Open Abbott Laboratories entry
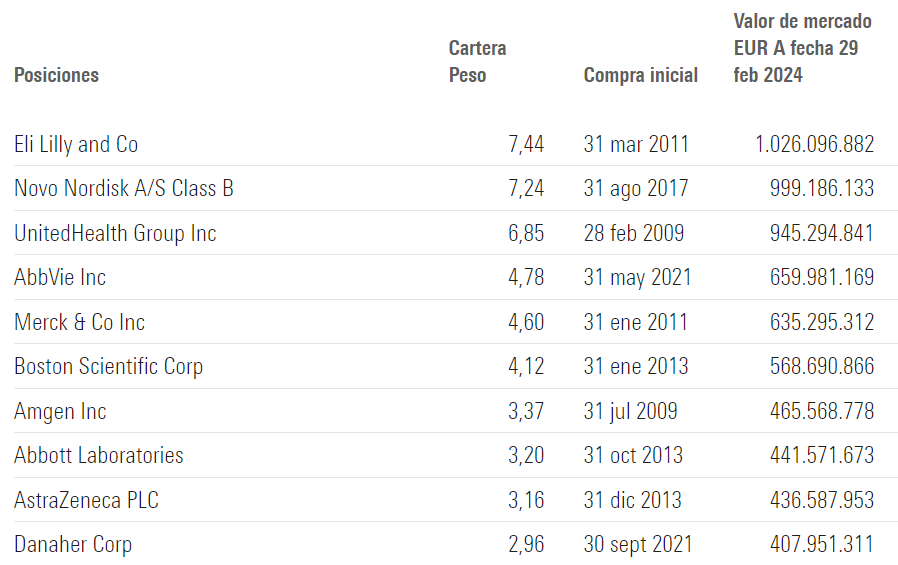Image resolution: width=898 pixels, height=565 pixels. point(99,455)
